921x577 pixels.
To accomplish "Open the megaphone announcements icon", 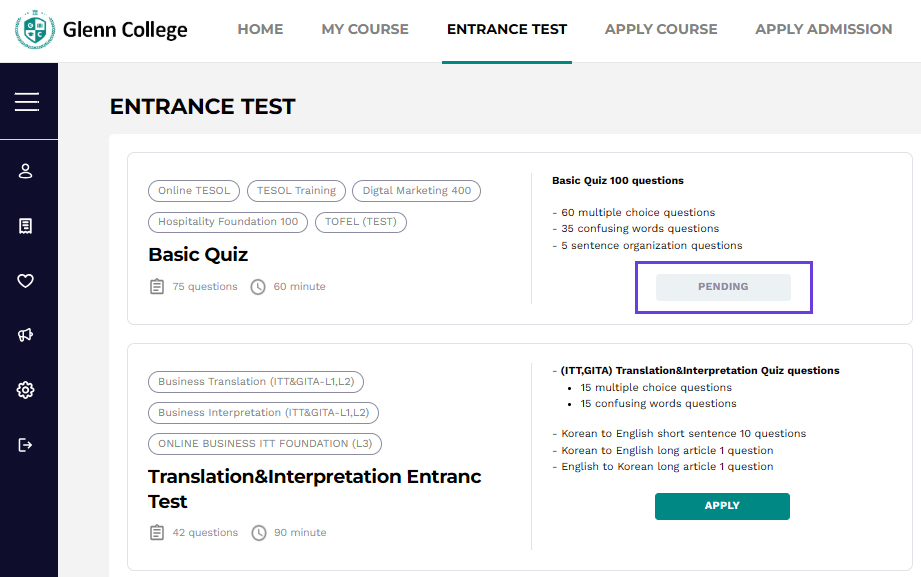I will pos(26,335).
